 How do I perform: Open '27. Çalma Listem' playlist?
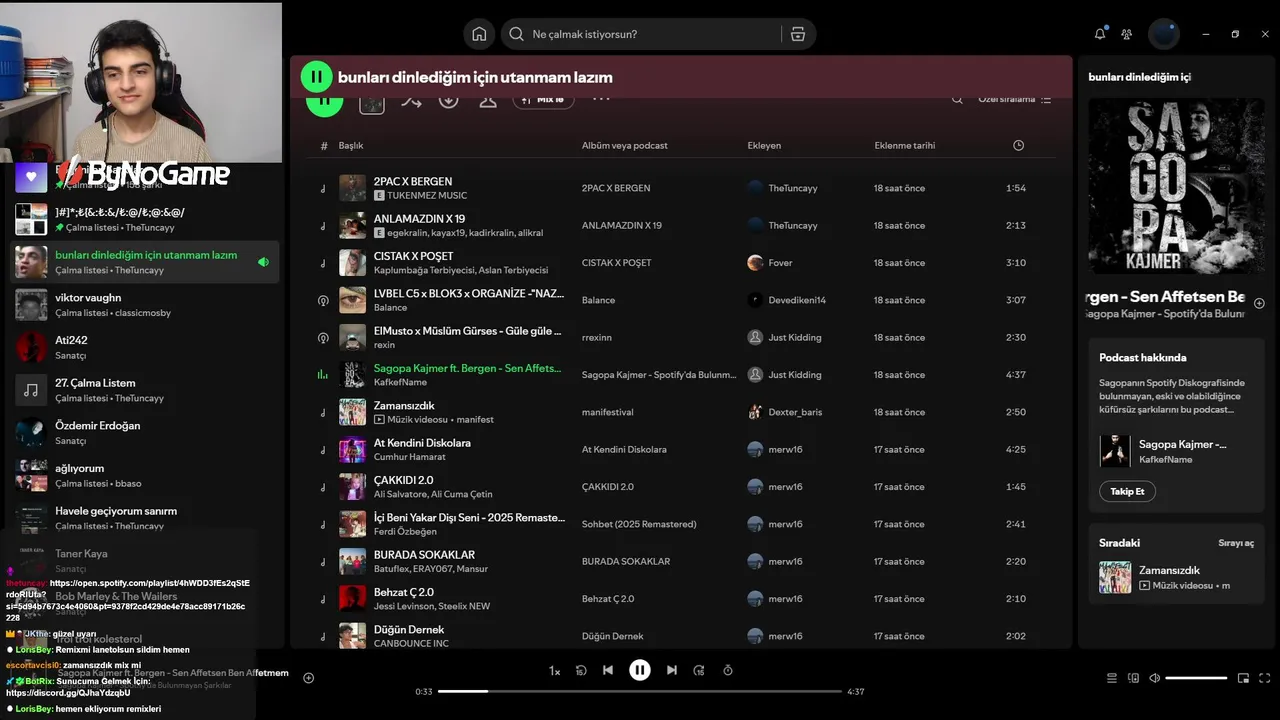[x=145, y=390]
